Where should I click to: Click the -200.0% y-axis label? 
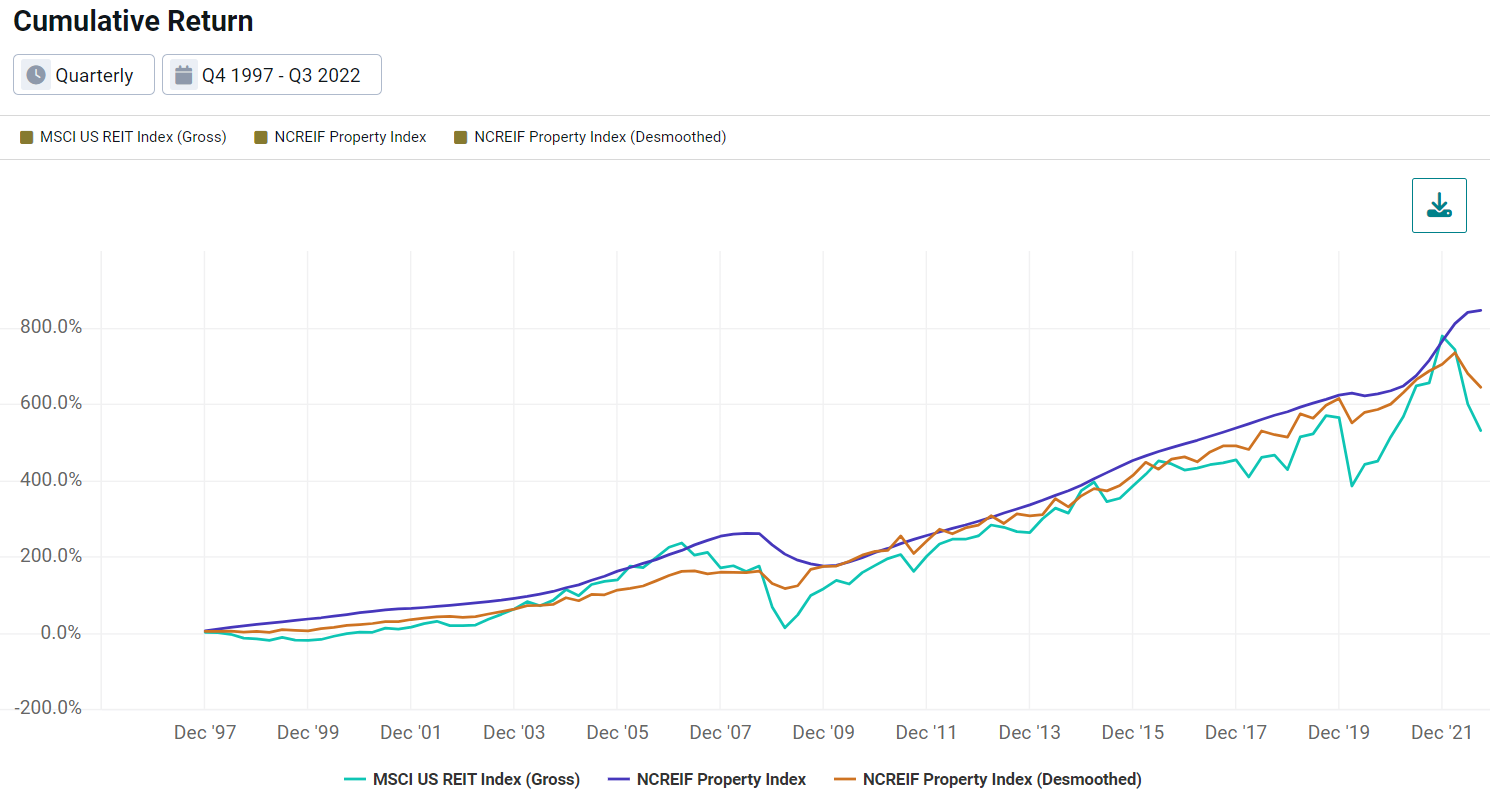pyautogui.click(x=46, y=709)
